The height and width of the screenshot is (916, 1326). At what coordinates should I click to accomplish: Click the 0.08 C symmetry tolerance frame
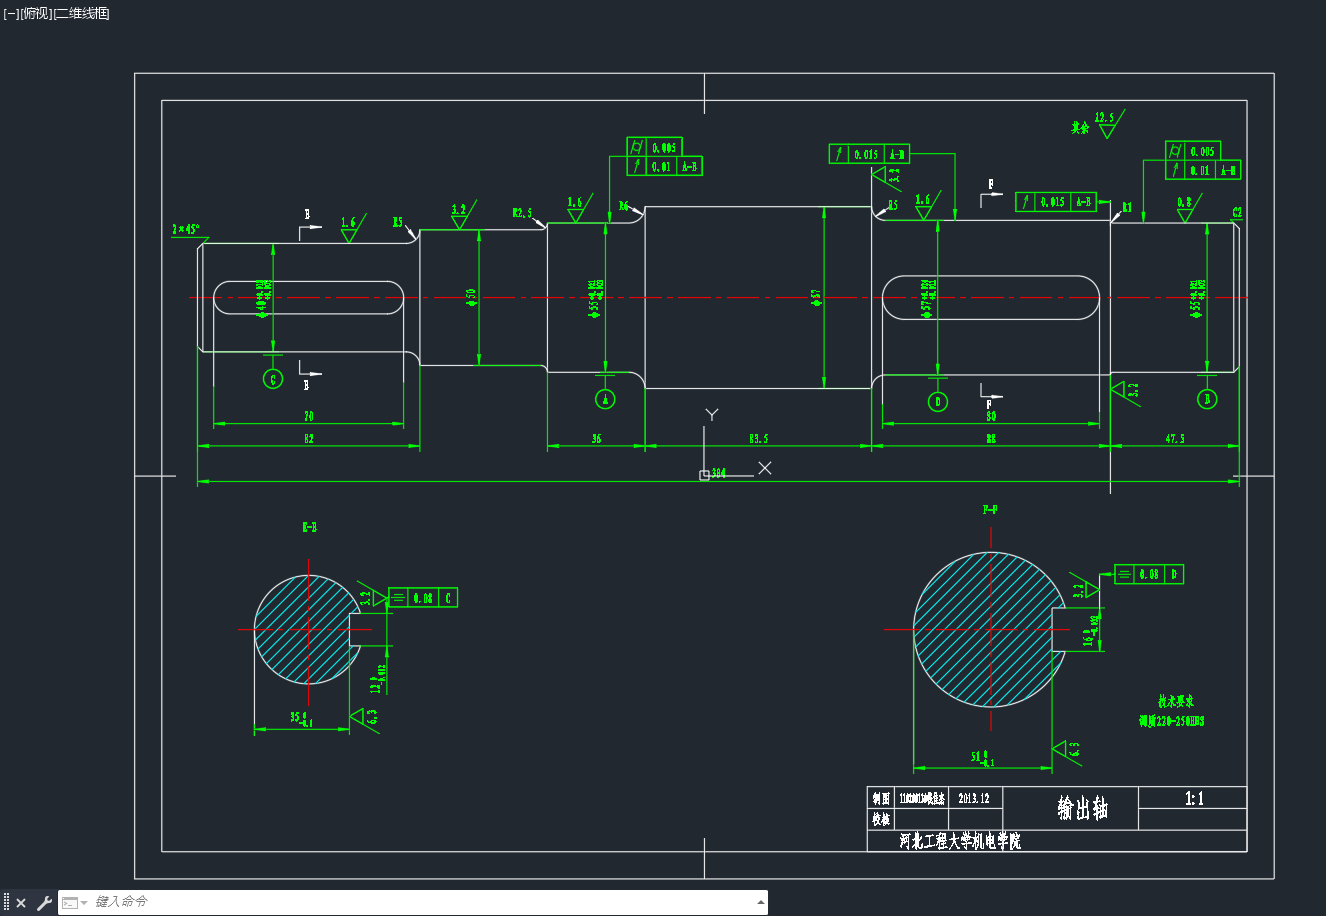[422, 598]
